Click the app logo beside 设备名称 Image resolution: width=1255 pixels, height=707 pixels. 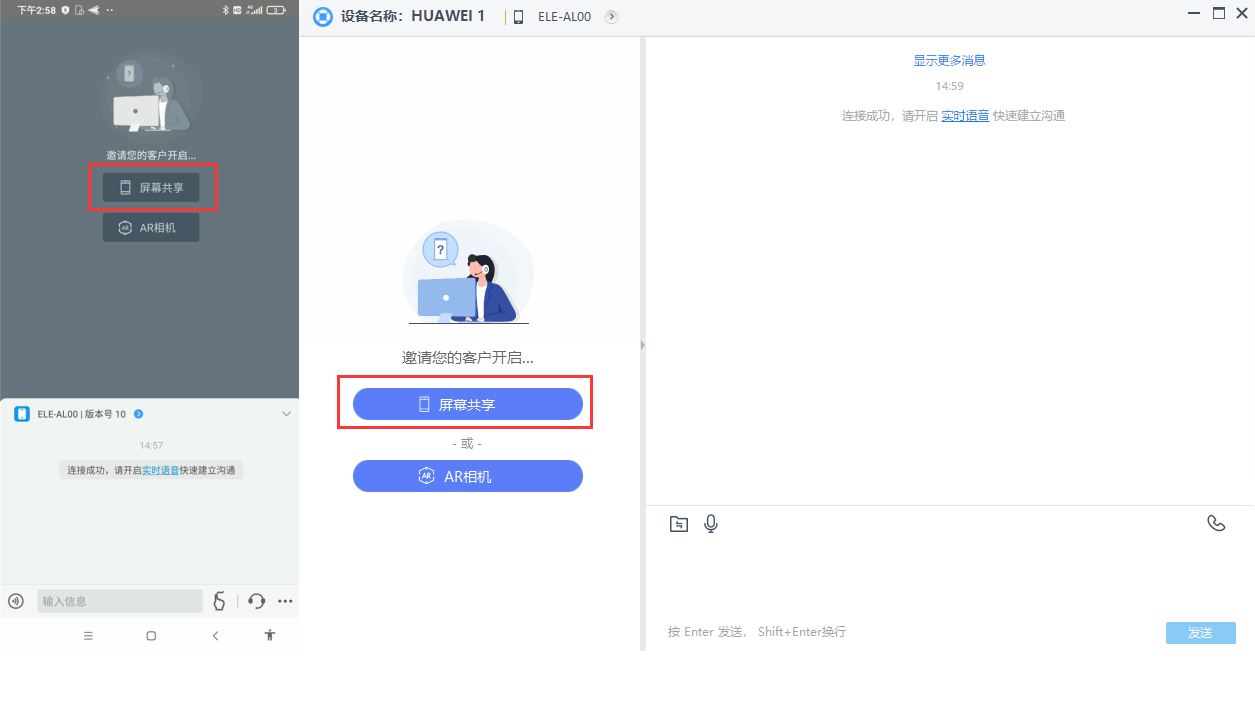(x=322, y=17)
